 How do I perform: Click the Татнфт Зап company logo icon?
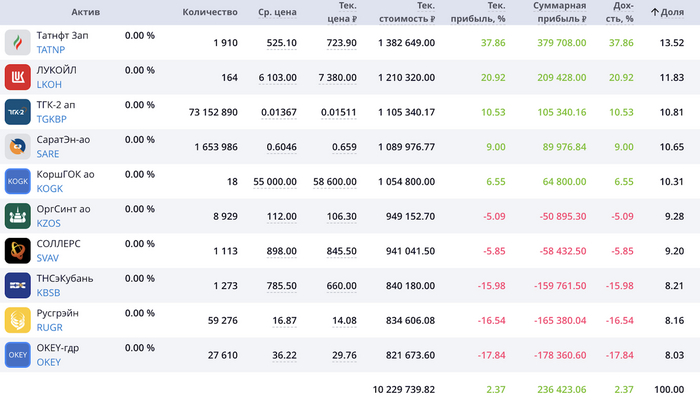point(19,42)
